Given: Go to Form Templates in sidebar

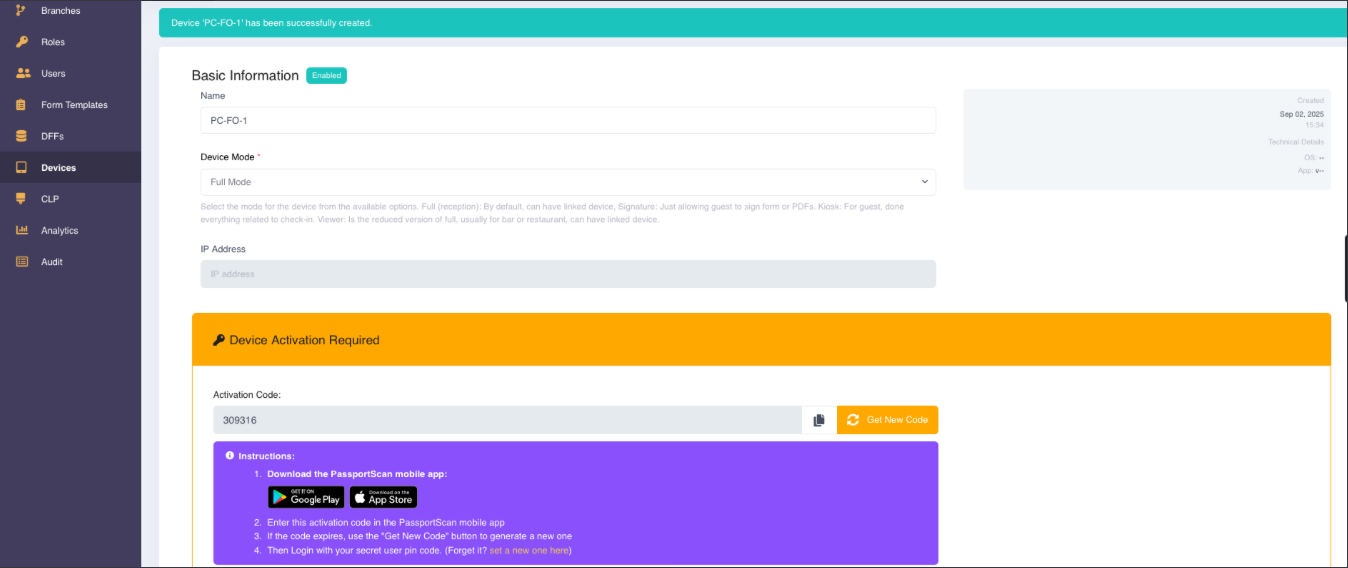Looking at the screenshot, I should point(74,105).
